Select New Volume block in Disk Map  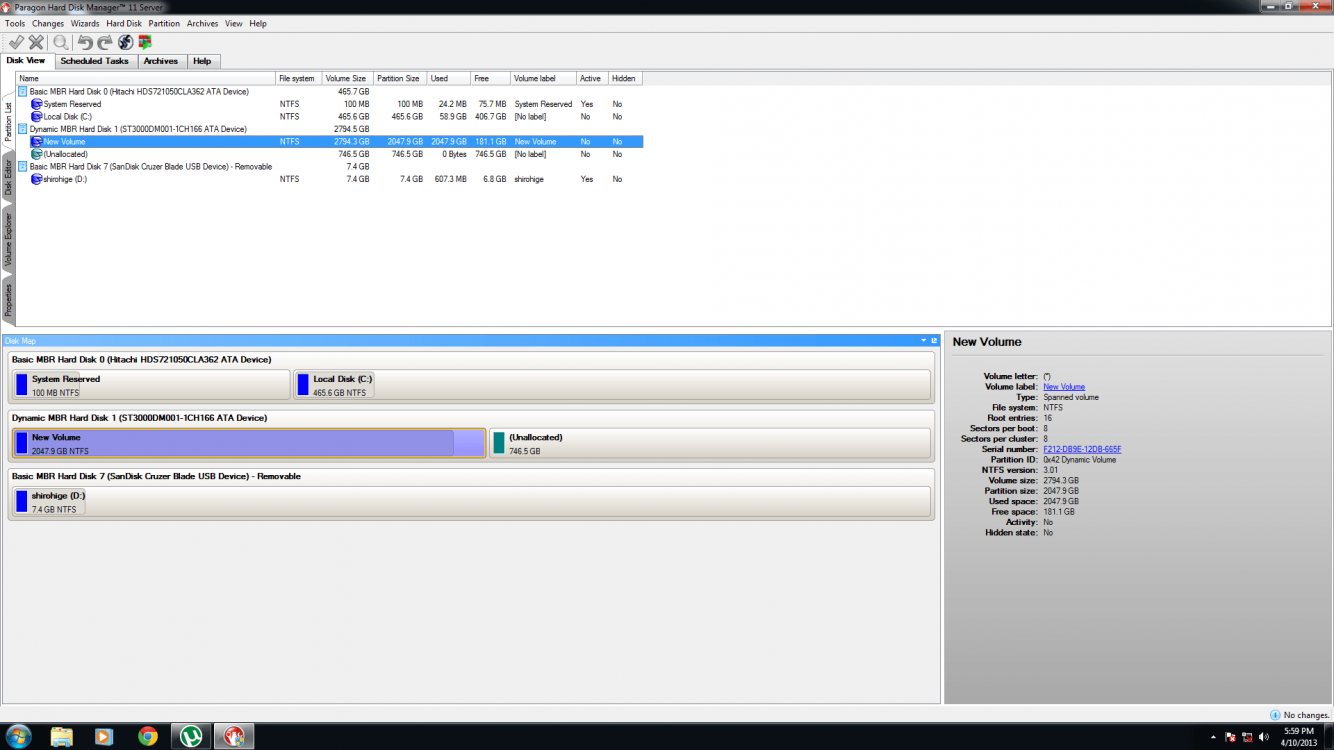tap(249, 443)
